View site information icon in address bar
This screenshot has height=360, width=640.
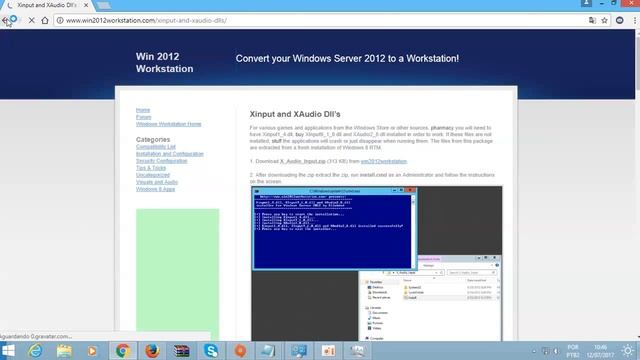click(60, 20)
